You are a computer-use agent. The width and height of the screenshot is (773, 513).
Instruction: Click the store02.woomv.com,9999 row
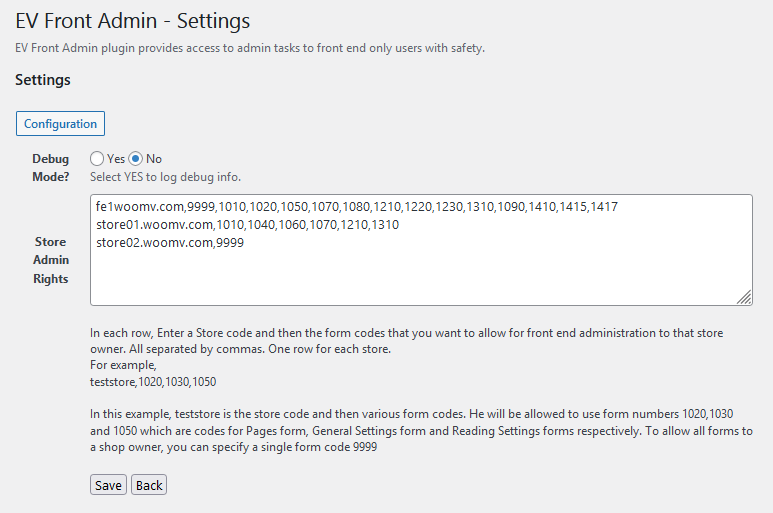pyautogui.click(x=170, y=243)
